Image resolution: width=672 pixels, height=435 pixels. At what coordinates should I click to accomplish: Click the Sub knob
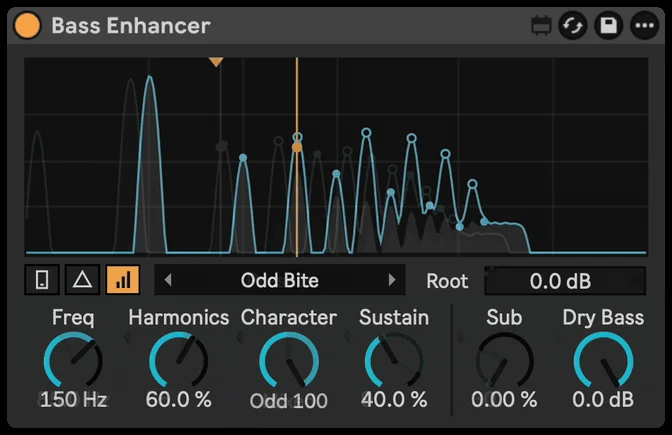pos(504,361)
